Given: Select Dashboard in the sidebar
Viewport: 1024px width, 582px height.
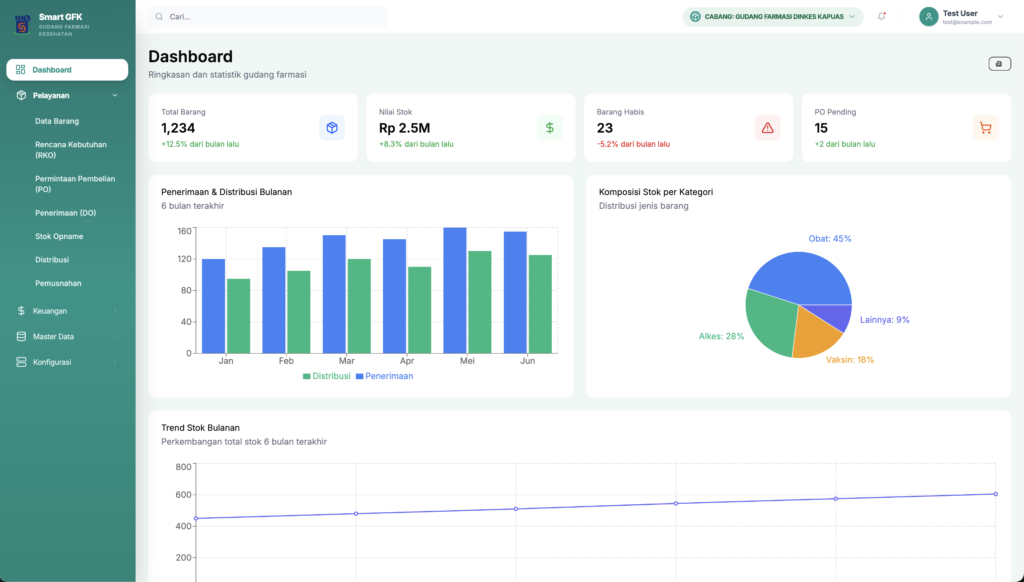Looking at the screenshot, I should click(x=67, y=69).
